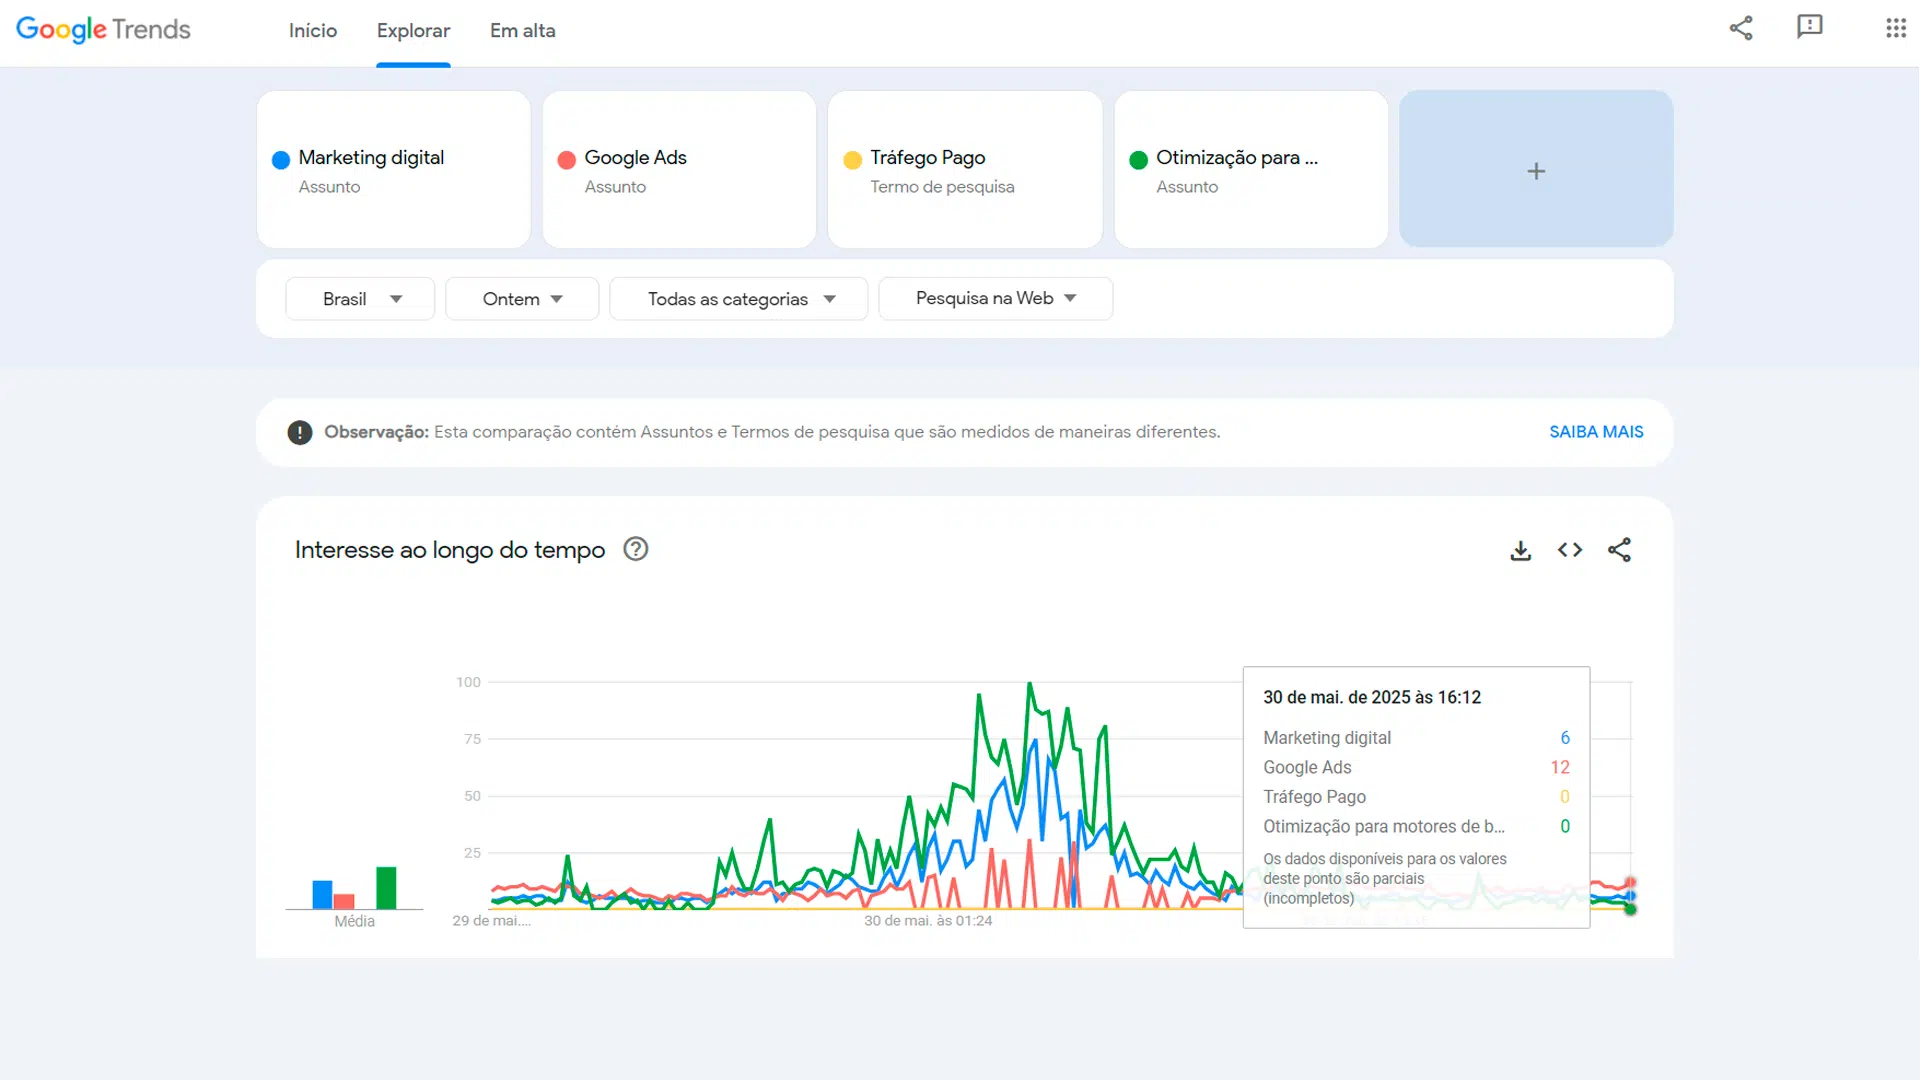Click the blue Média bar in average chart
Viewport: 1920px width, 1080px height.
322,894
